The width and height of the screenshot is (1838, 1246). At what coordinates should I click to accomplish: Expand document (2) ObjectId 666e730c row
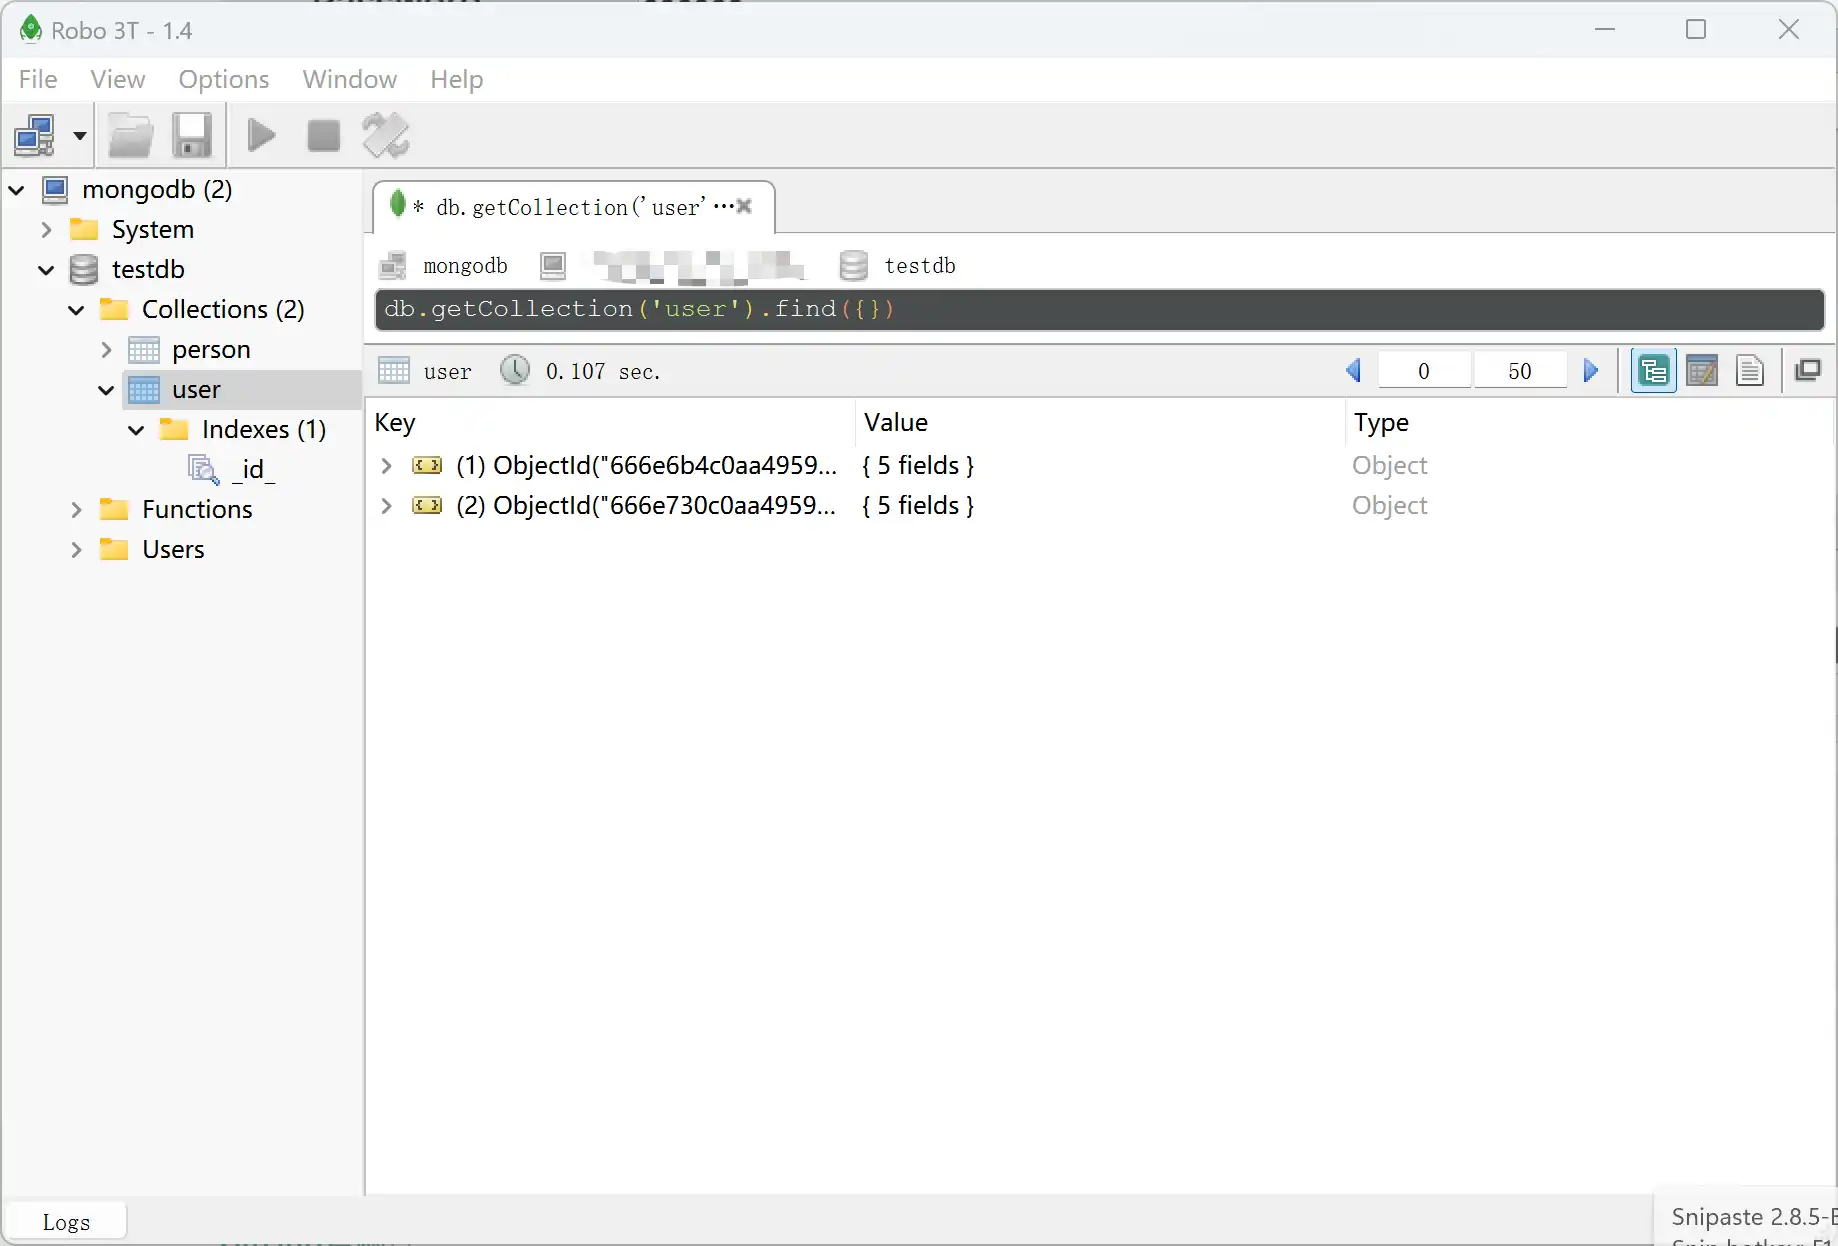point(386,505)
